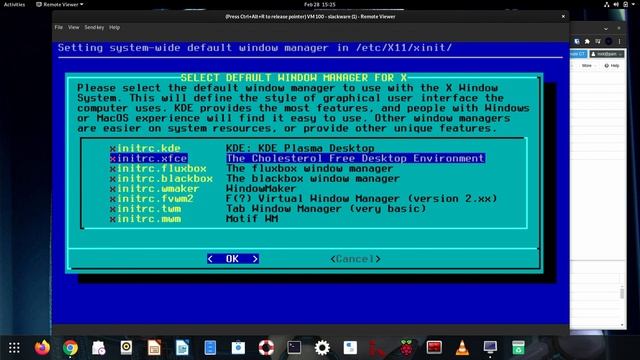Viewport: 640px width, 360px height.
Task: Open the root@pam user dropdown in browser
Action: tap(607, 54)
